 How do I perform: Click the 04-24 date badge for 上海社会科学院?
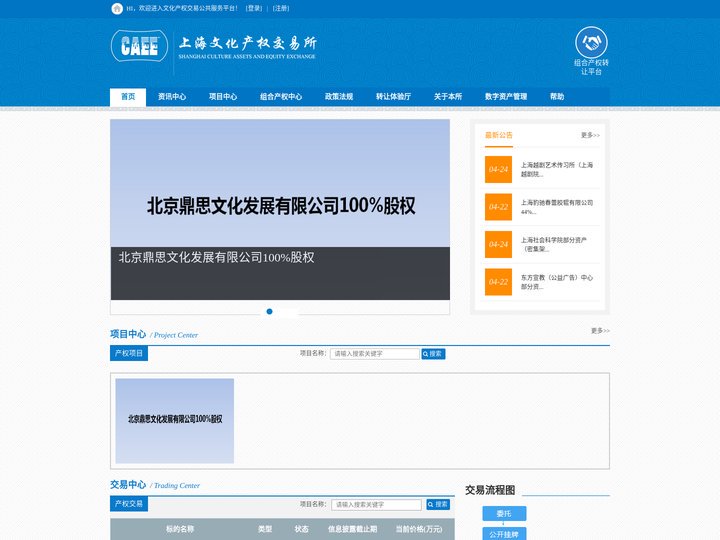click(x=498, y=244)
